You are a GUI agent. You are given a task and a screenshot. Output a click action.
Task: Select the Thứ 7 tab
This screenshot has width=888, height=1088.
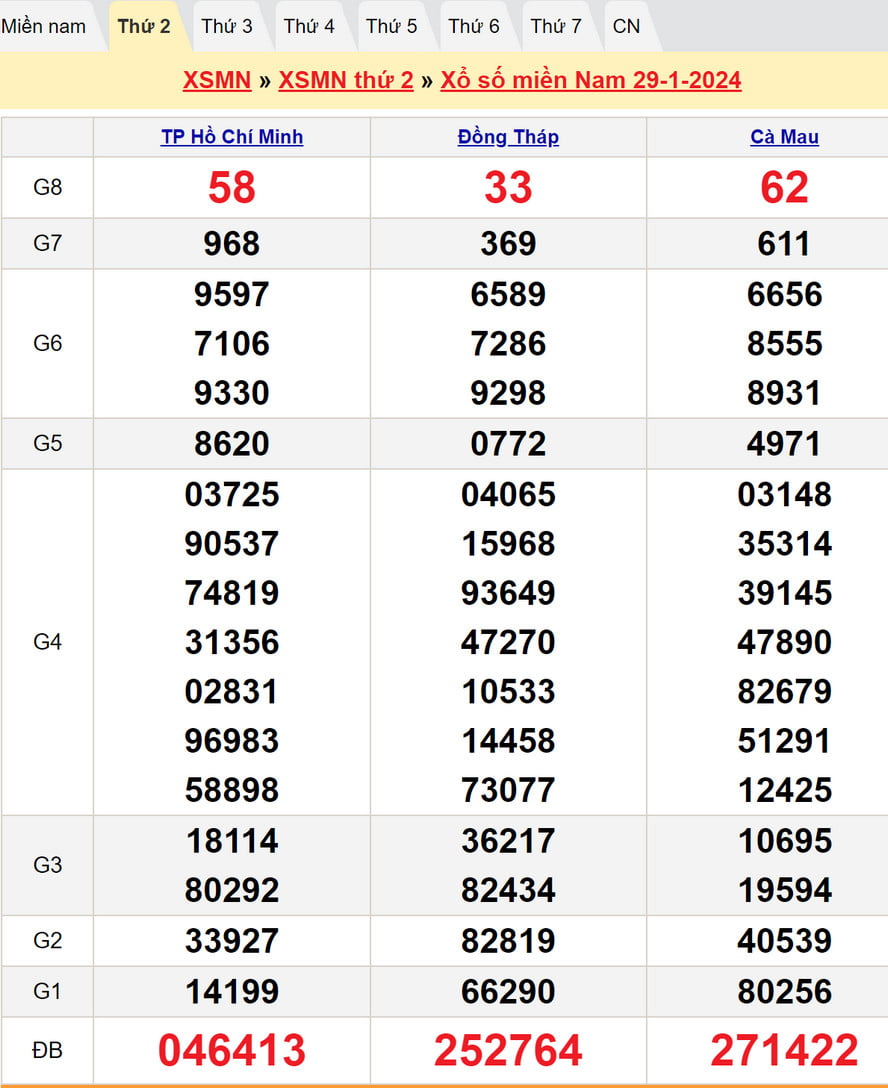[556, 26]
